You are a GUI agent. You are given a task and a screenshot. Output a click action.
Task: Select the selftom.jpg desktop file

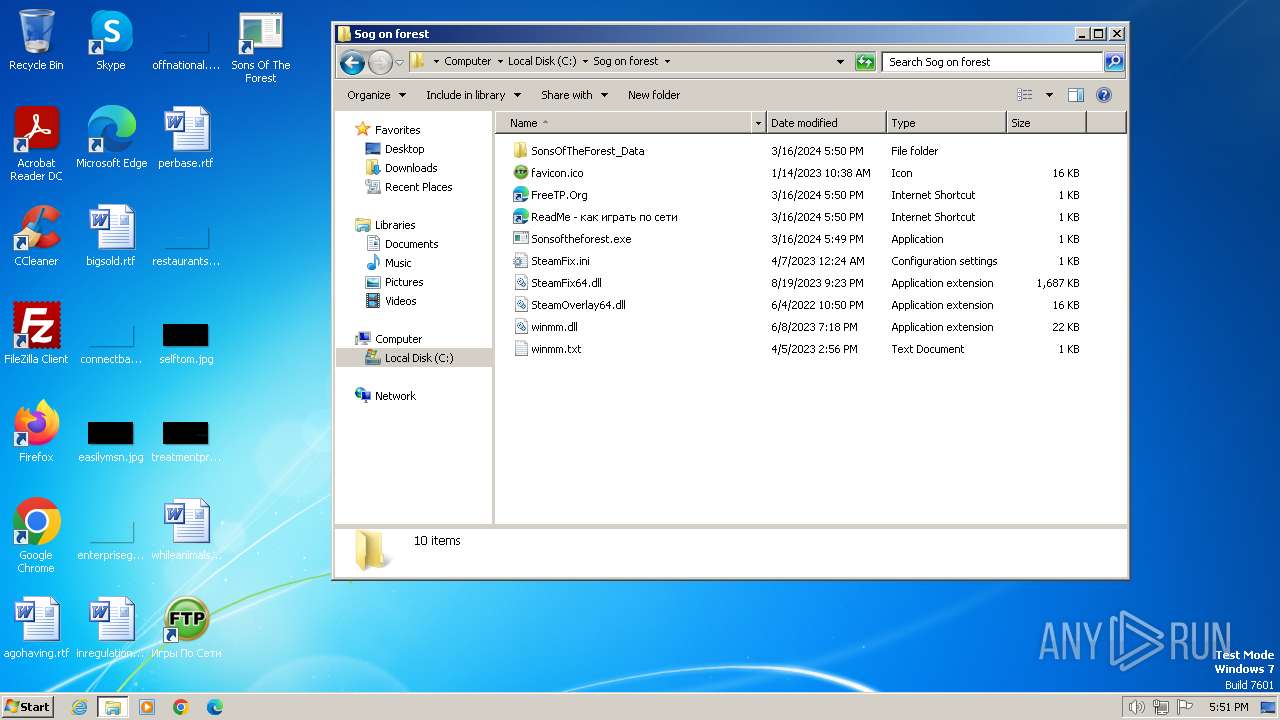(186, 342)
